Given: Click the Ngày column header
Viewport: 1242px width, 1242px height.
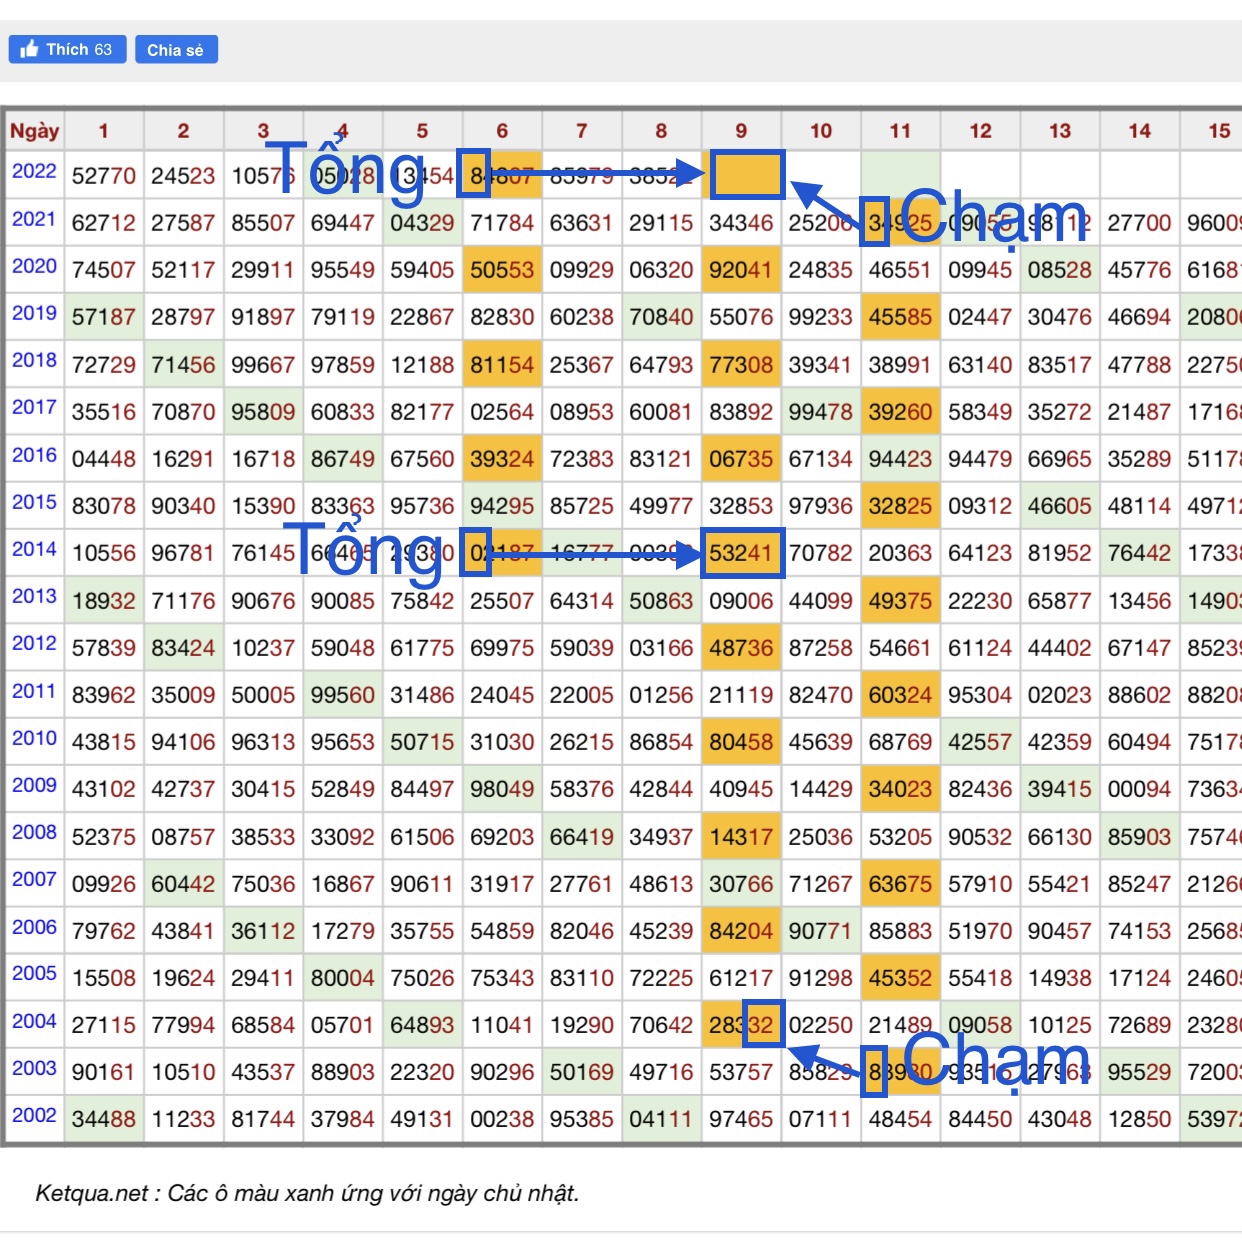Looking at the screenshot, I should [35, 131].
